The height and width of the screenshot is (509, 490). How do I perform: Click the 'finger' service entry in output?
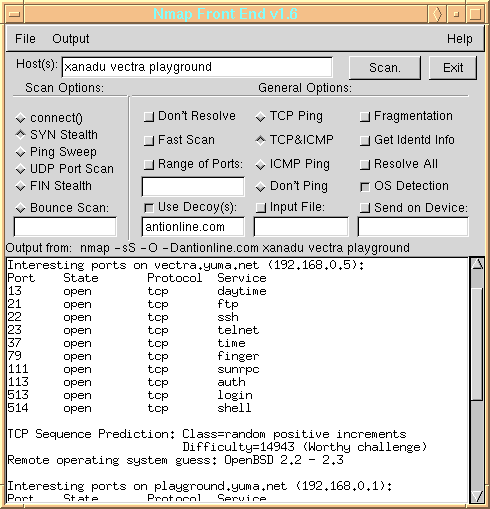pyautogui.click(x=238, y=356)
